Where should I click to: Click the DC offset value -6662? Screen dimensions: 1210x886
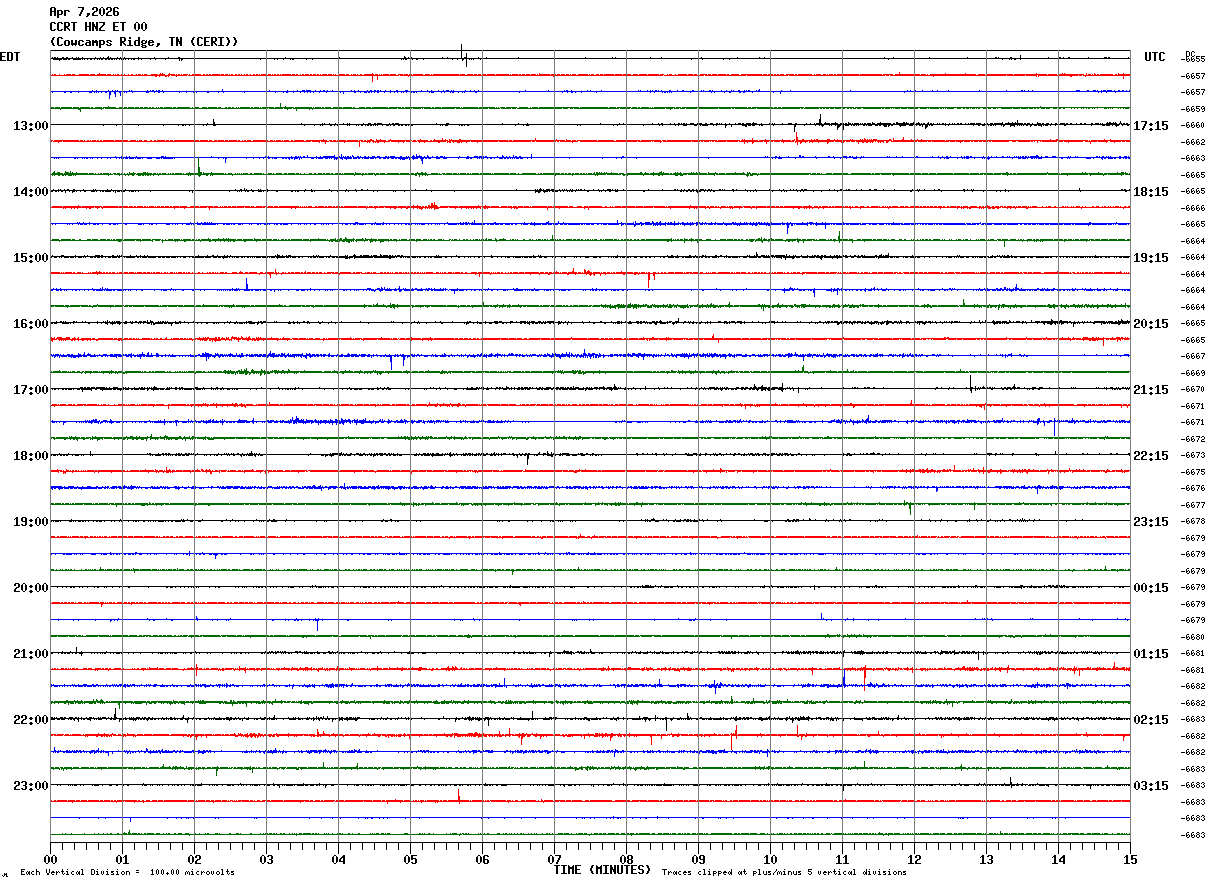[1193, 142]
